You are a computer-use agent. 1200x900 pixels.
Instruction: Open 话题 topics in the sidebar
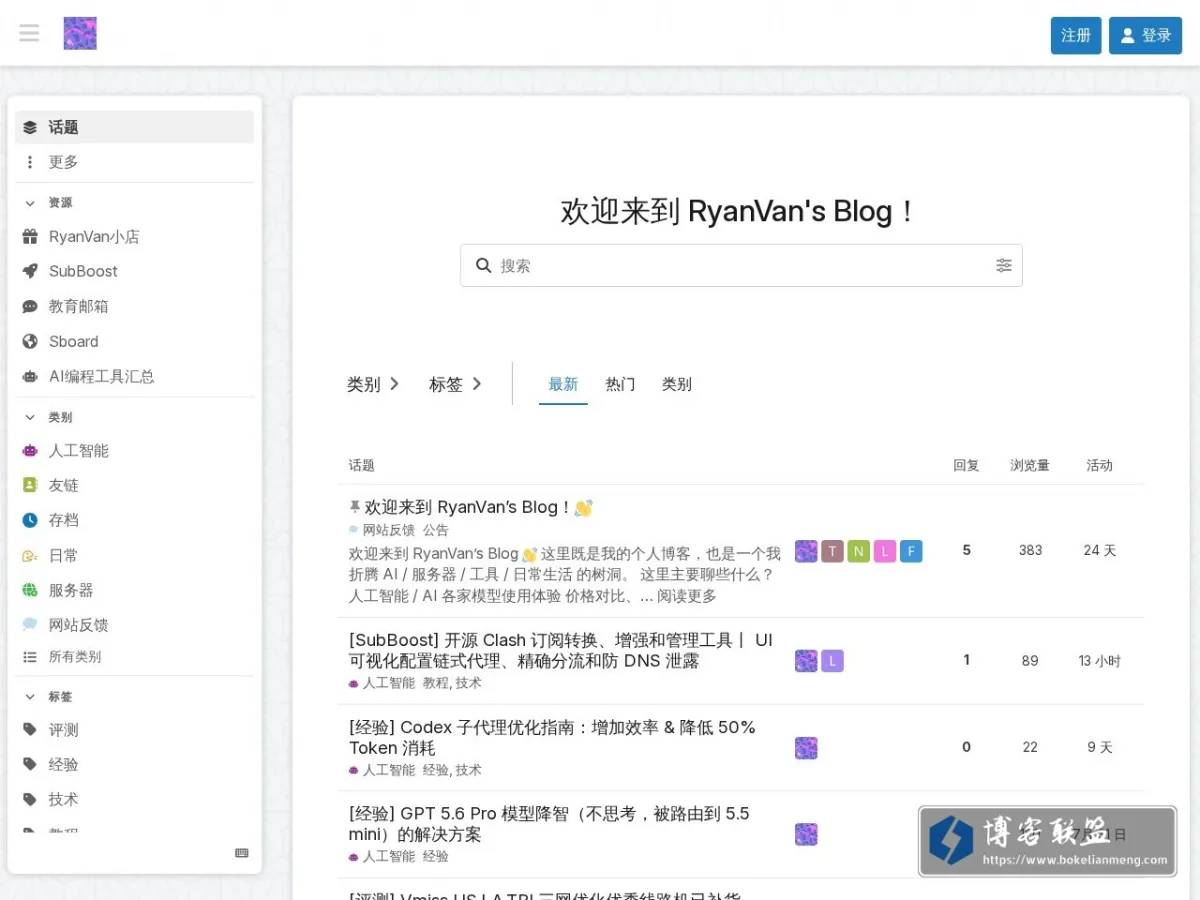point(134,127)
